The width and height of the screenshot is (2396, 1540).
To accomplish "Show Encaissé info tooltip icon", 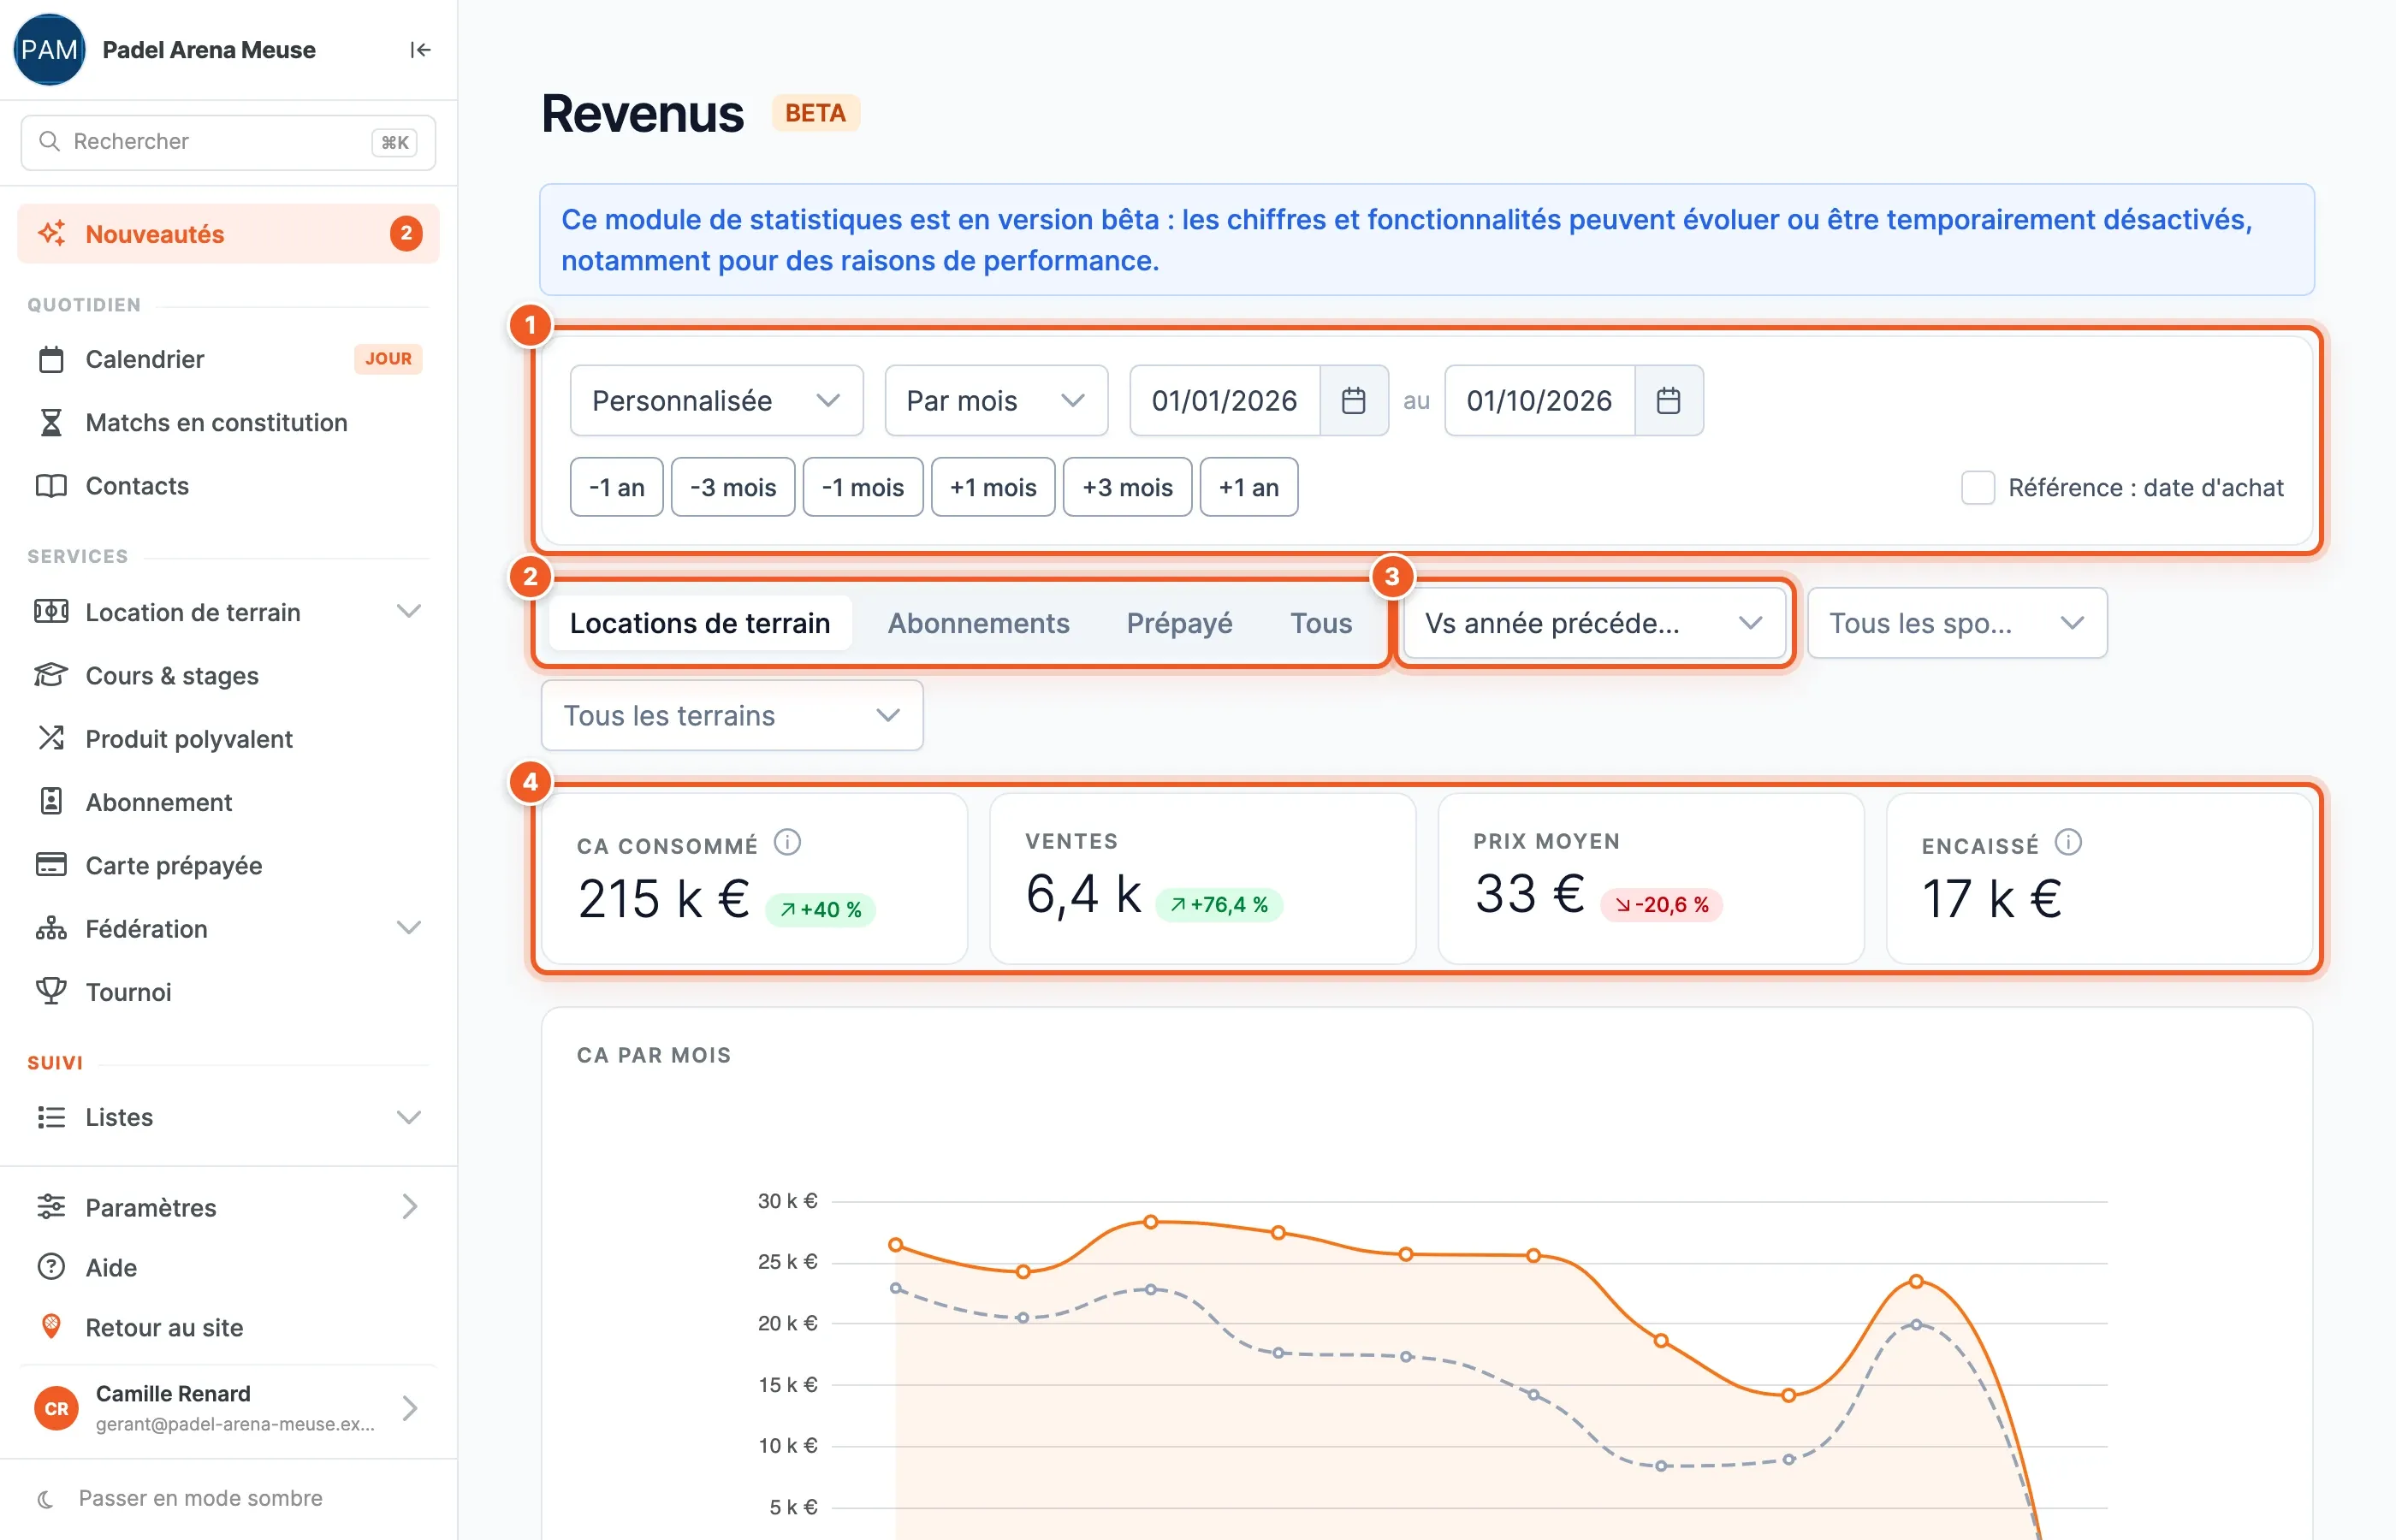I will tap(2068, 842).
